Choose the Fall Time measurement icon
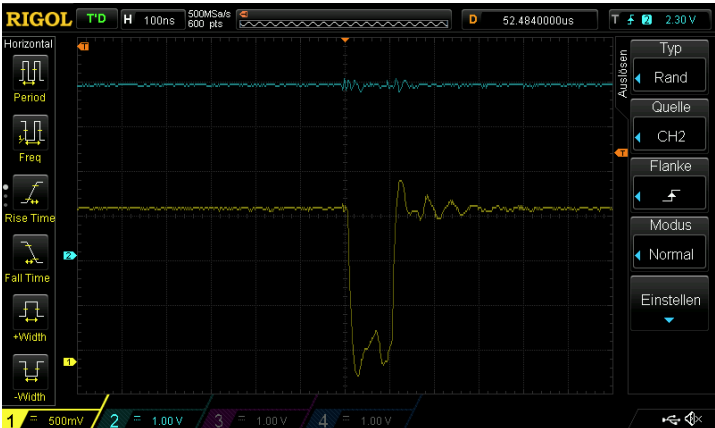The width and height of the screenshot is (715, 428). pos(30,252)
